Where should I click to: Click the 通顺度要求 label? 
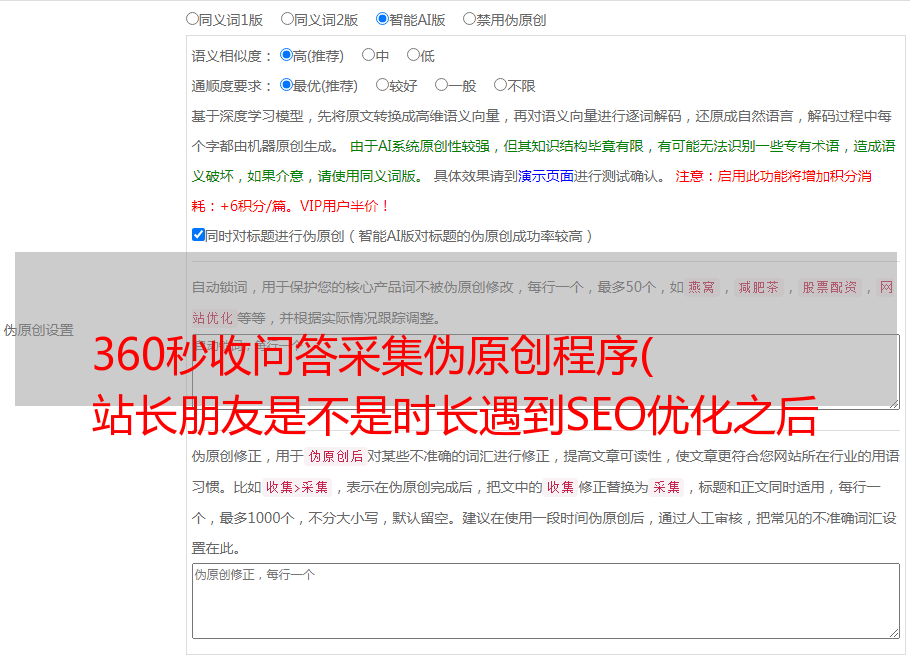(x=232, y=87)
